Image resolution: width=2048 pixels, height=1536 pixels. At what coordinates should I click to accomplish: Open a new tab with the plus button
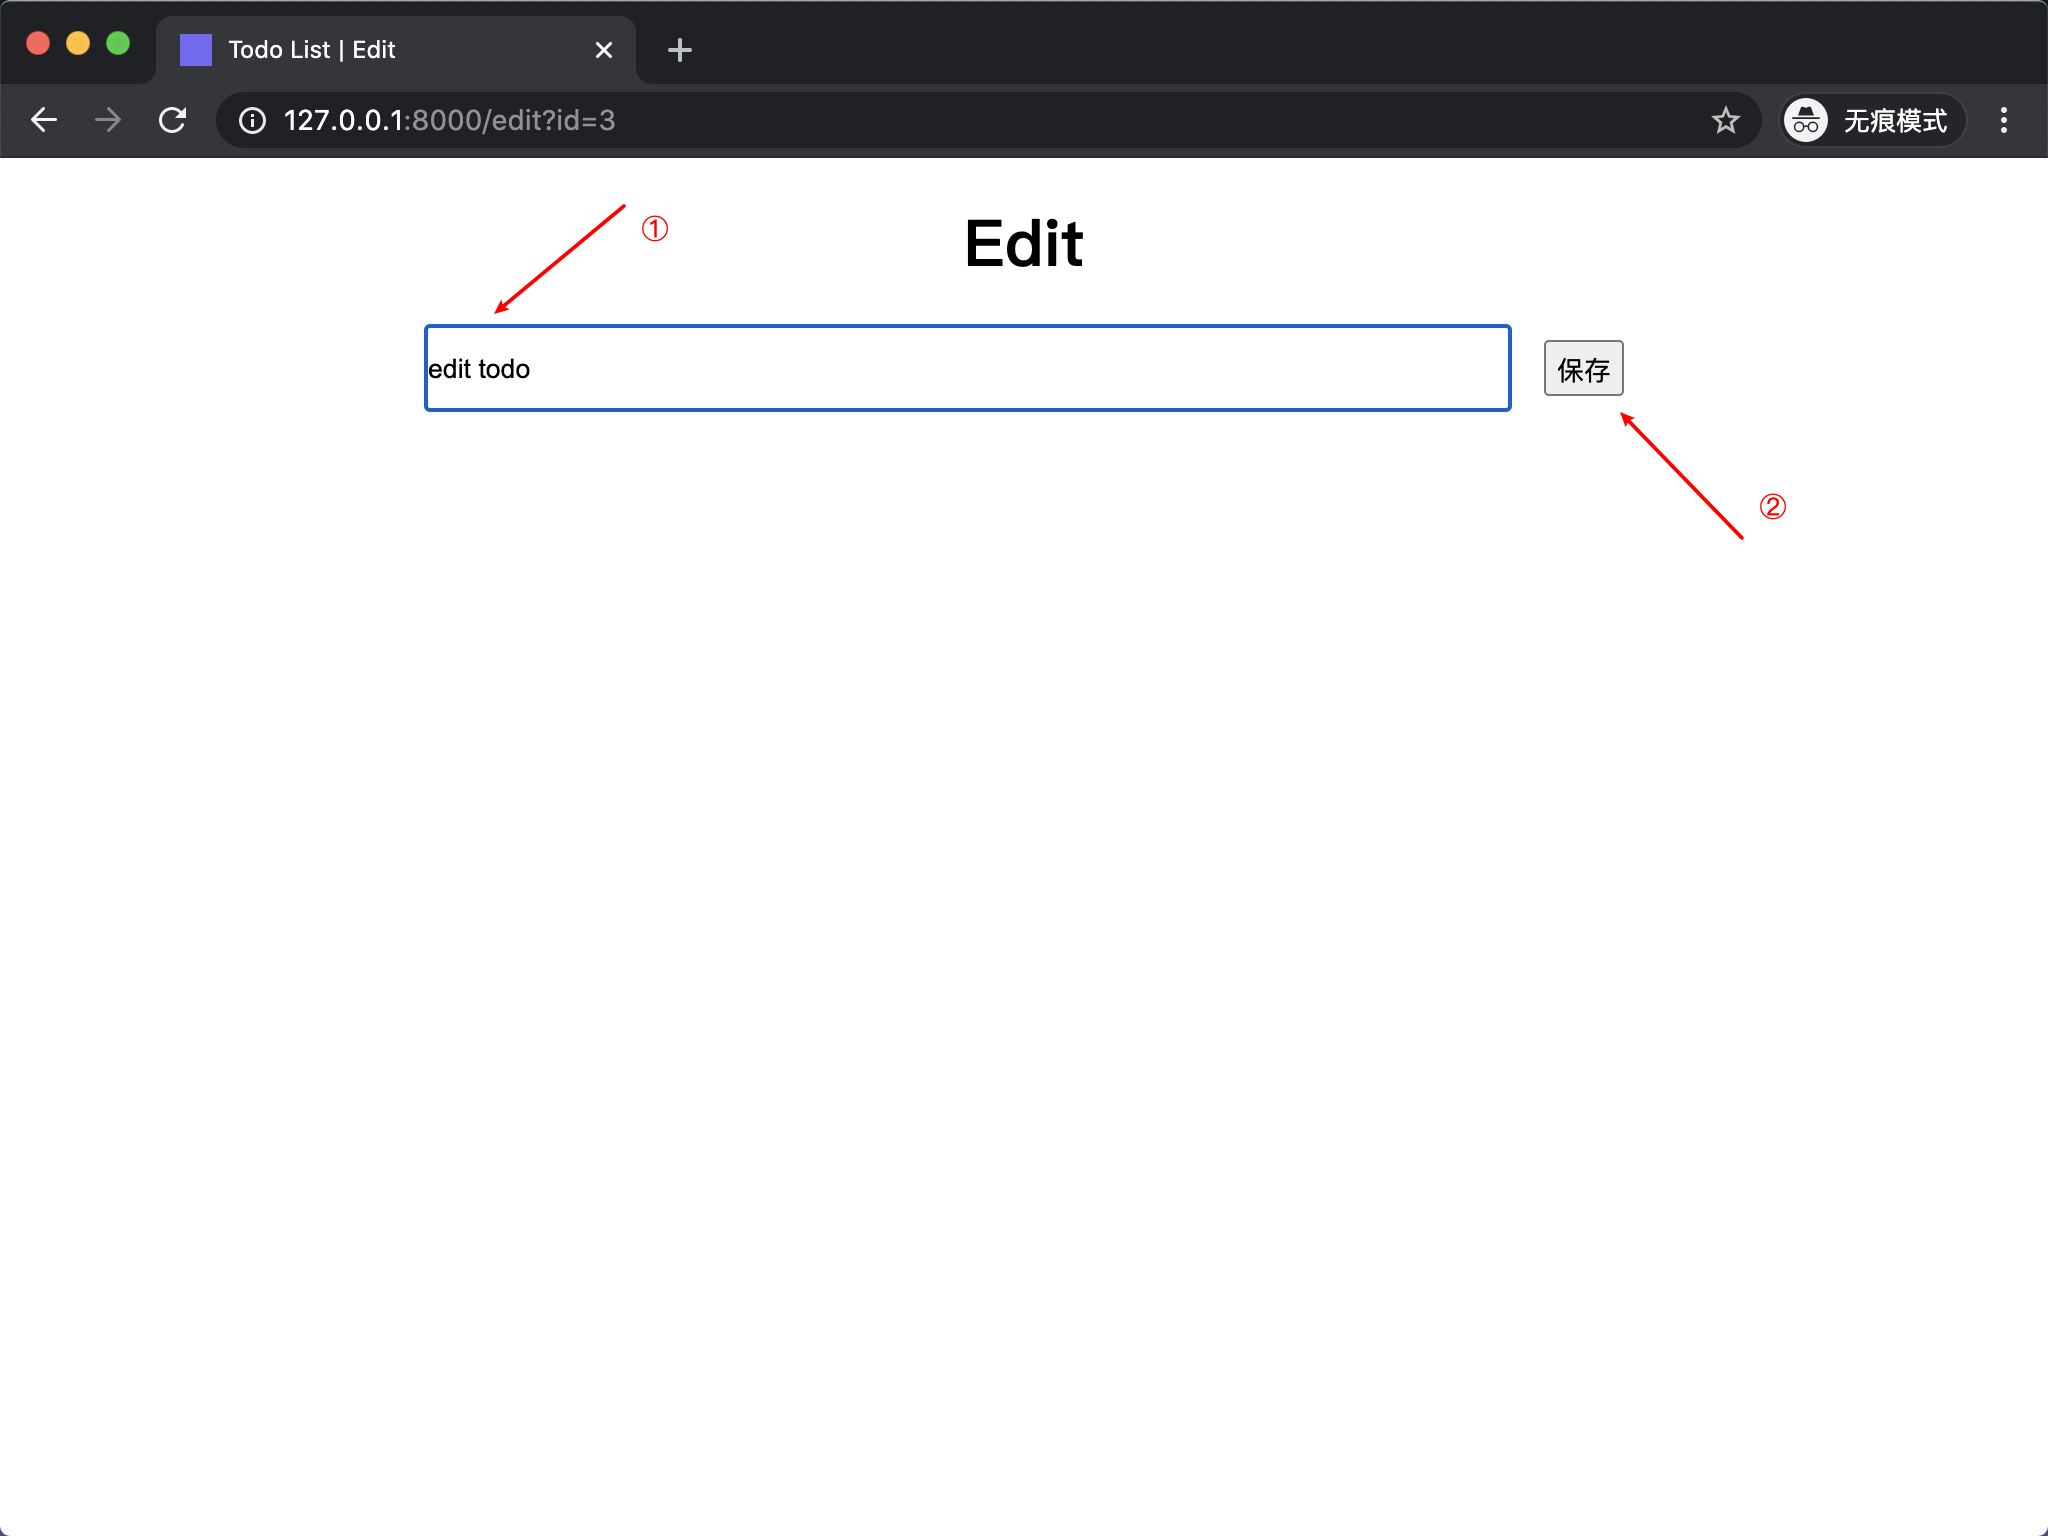pos(679,50)
